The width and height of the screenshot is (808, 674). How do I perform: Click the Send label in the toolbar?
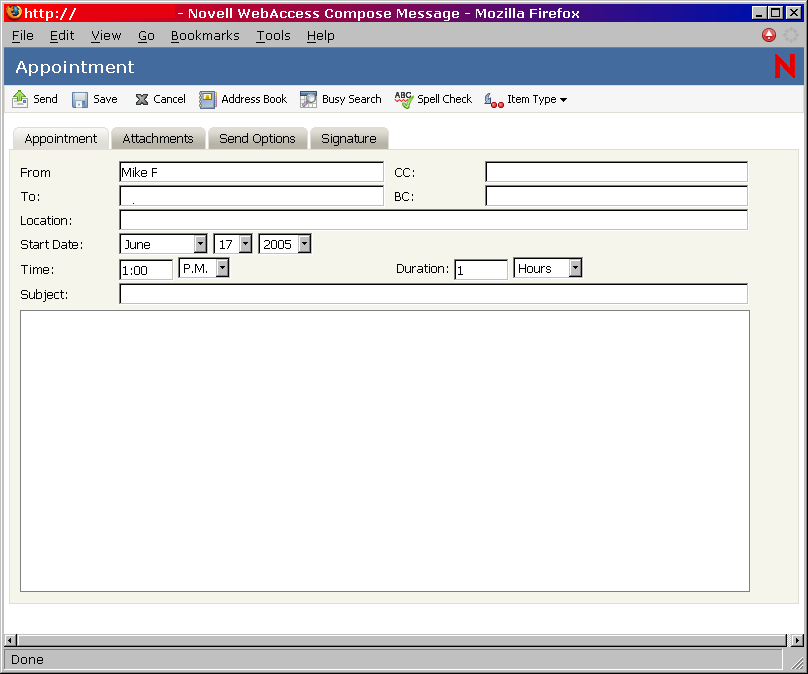point(45,99)
